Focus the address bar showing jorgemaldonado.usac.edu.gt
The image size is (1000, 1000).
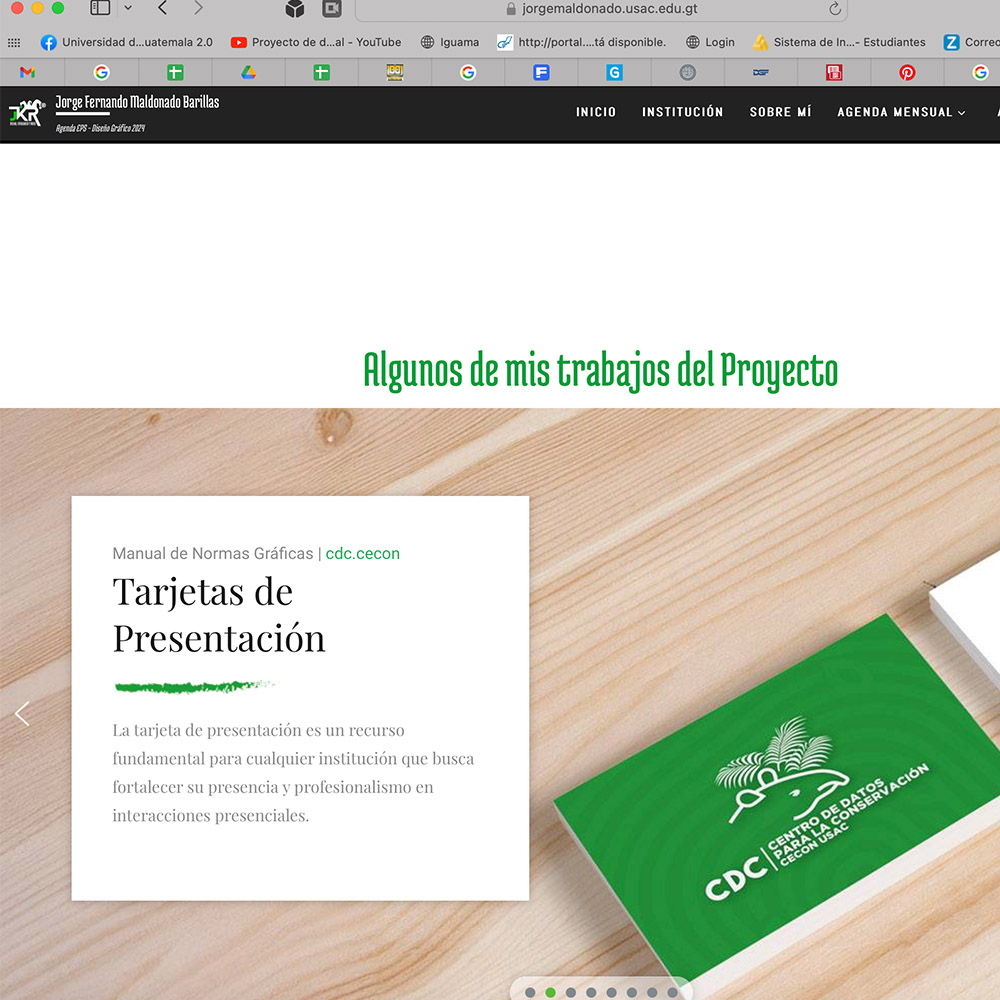point(601,9)
